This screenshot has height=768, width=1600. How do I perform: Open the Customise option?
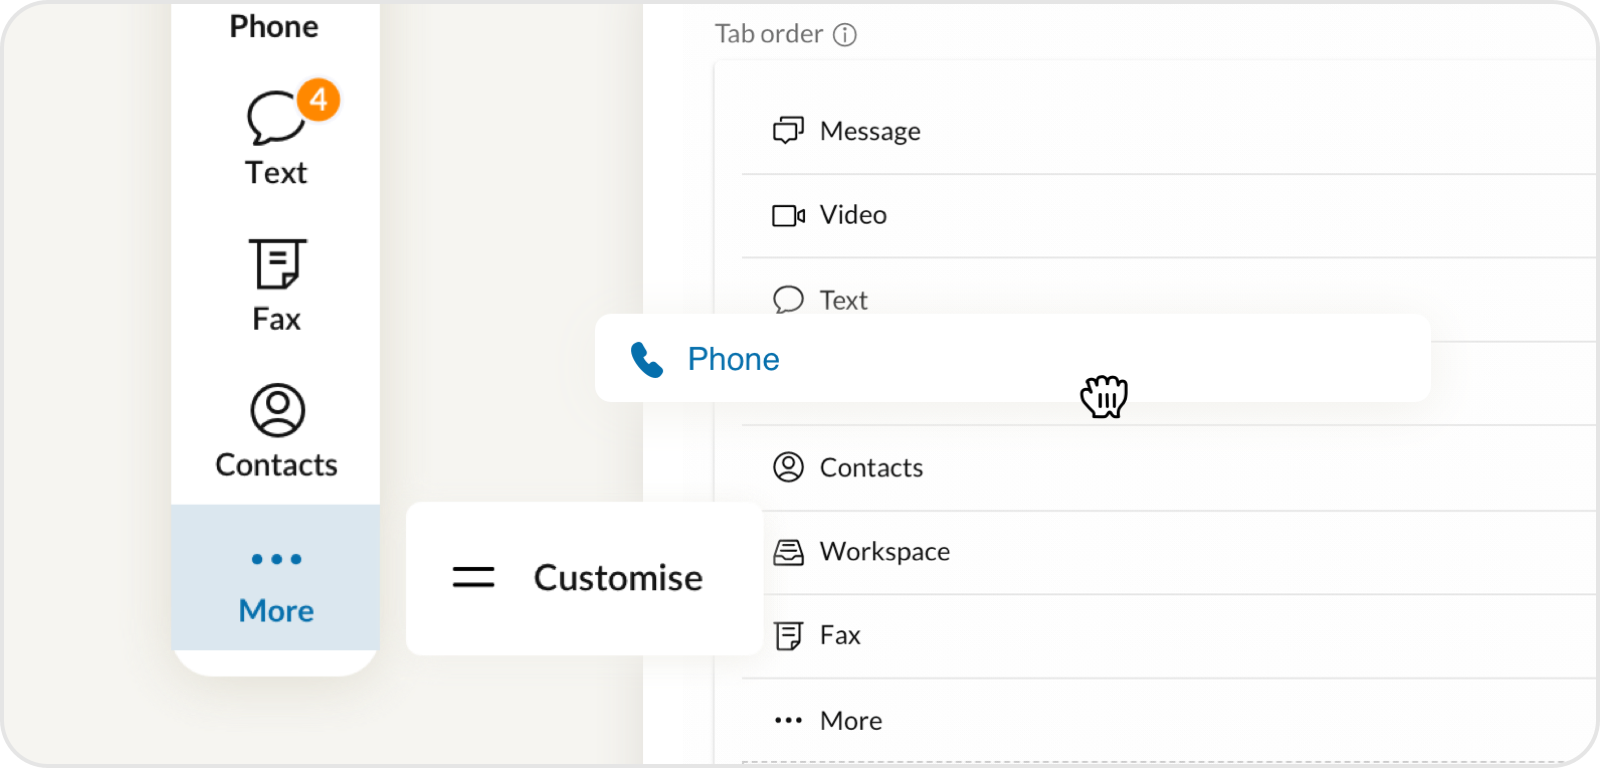click(x=617, y=577)
